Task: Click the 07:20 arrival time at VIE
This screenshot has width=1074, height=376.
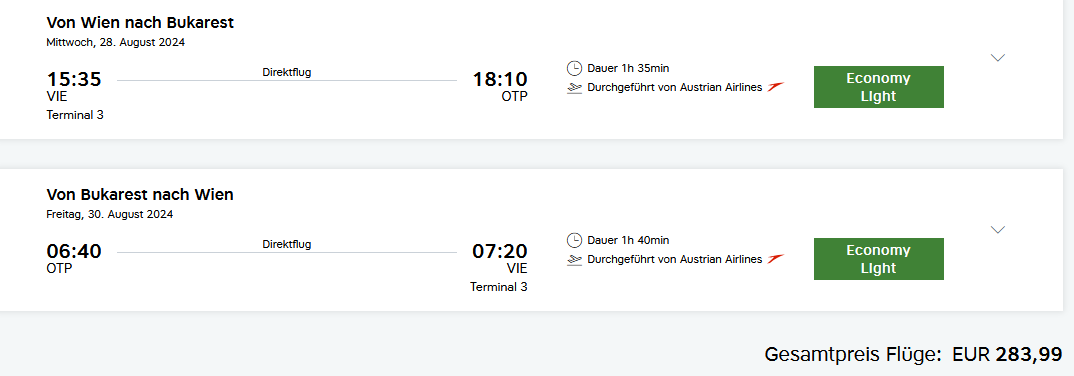Action: (500, 251)
